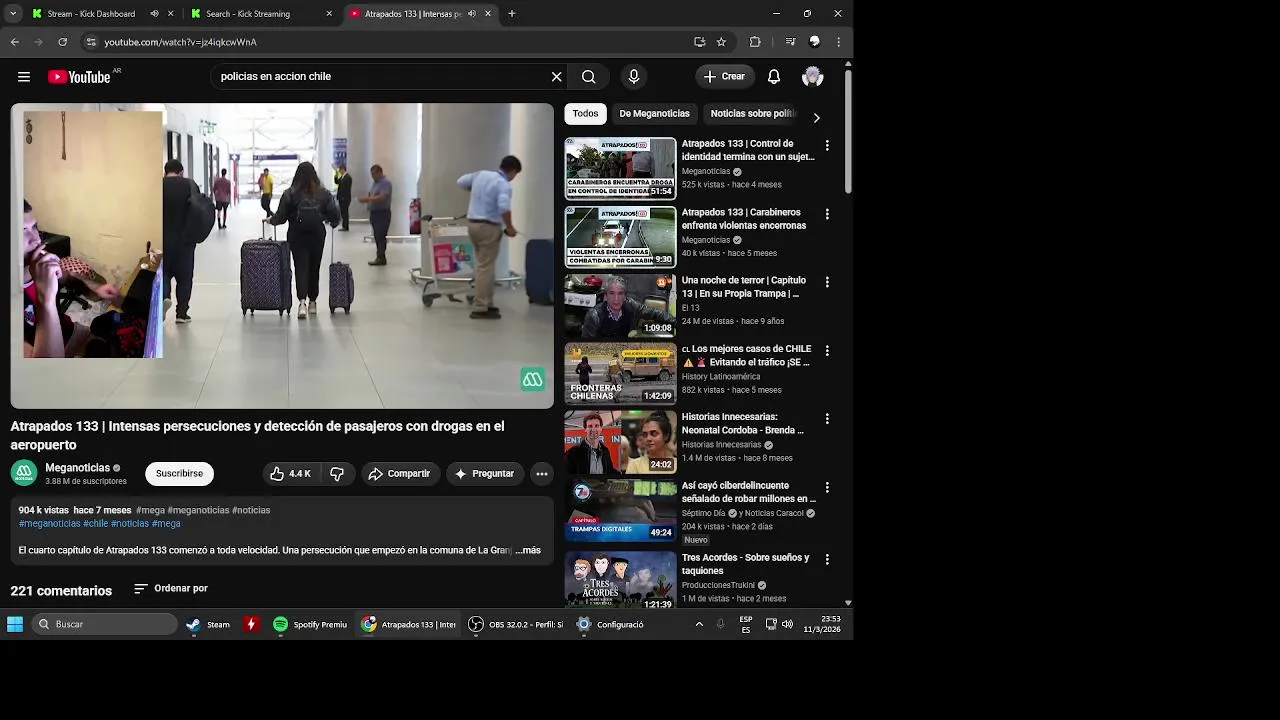Open options for Una noche de terror

(827, 282)
